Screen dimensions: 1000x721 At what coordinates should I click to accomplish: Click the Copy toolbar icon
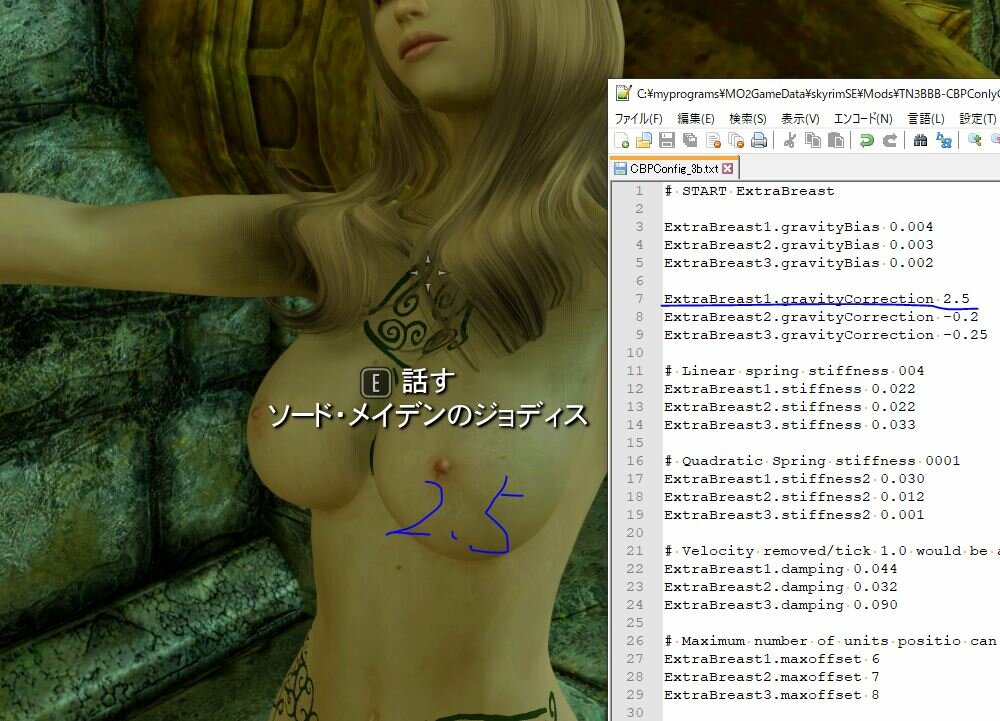[x=812, y=140]
